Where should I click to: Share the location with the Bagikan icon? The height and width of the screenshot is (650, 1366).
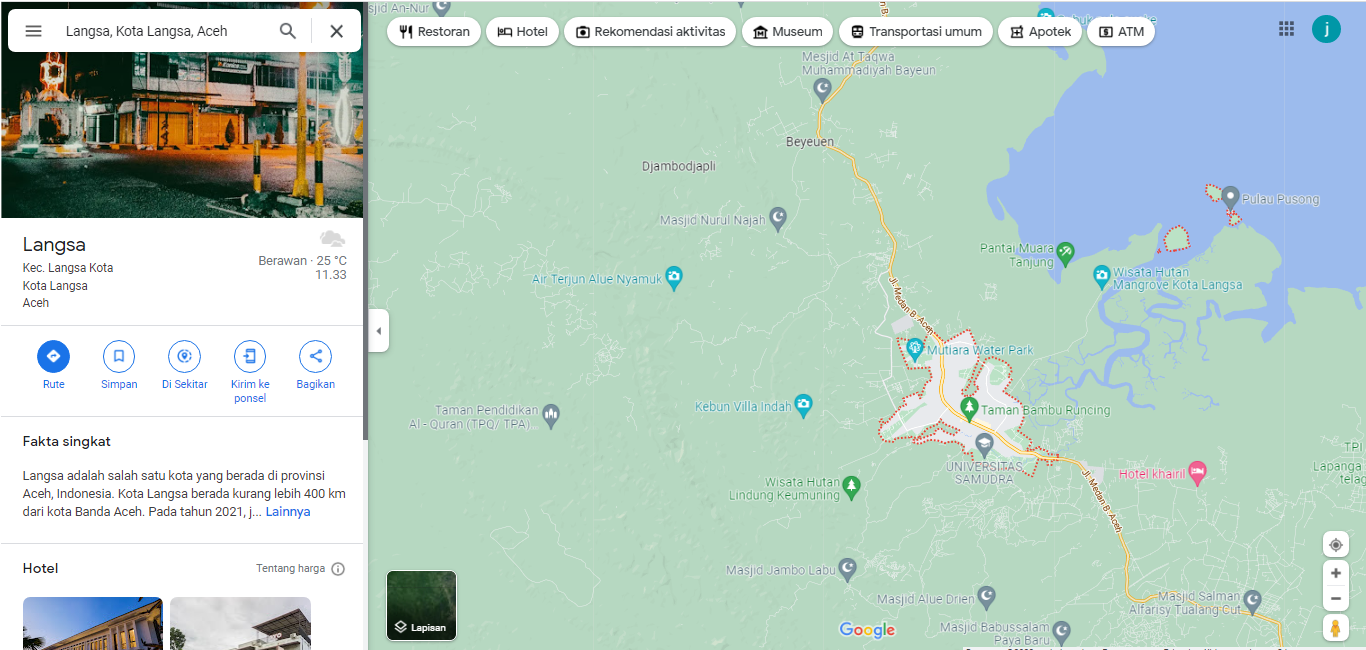pos(315,356)
